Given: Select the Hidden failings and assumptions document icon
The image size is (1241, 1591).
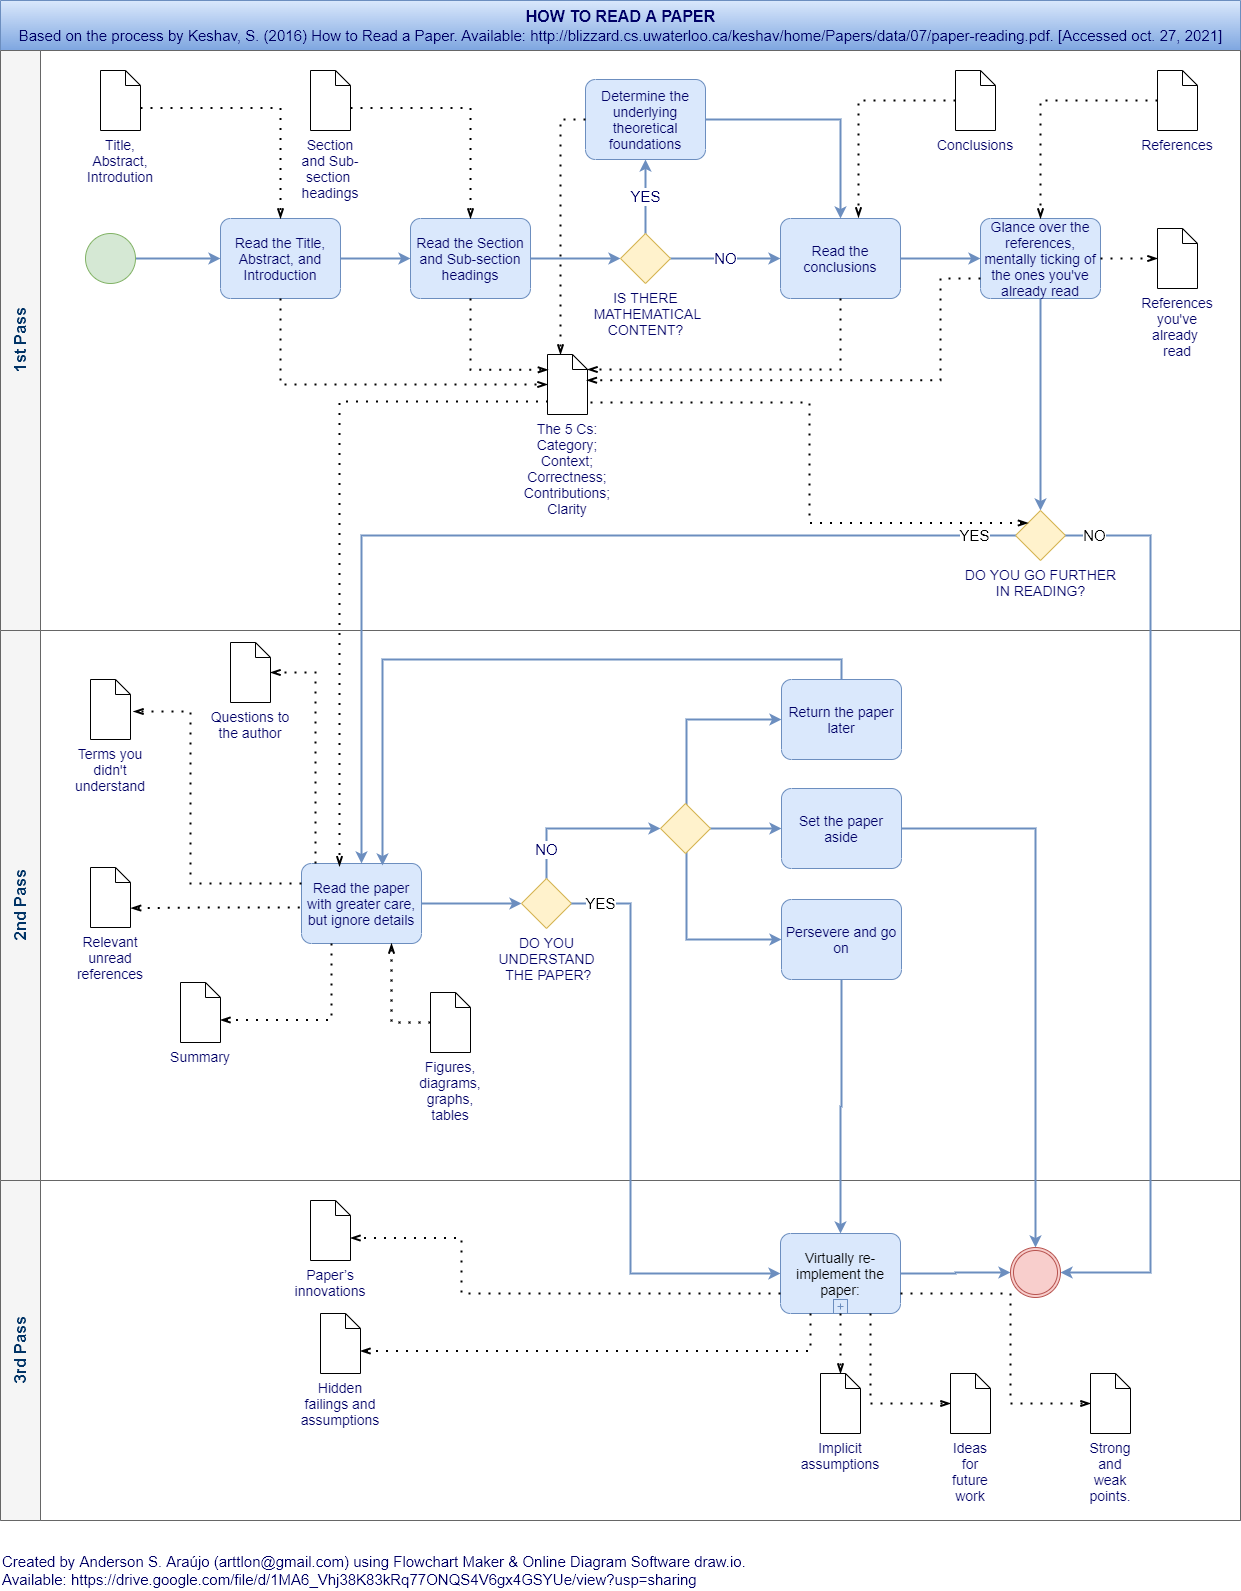Looking at the screenshot, I should [340, 1344].
